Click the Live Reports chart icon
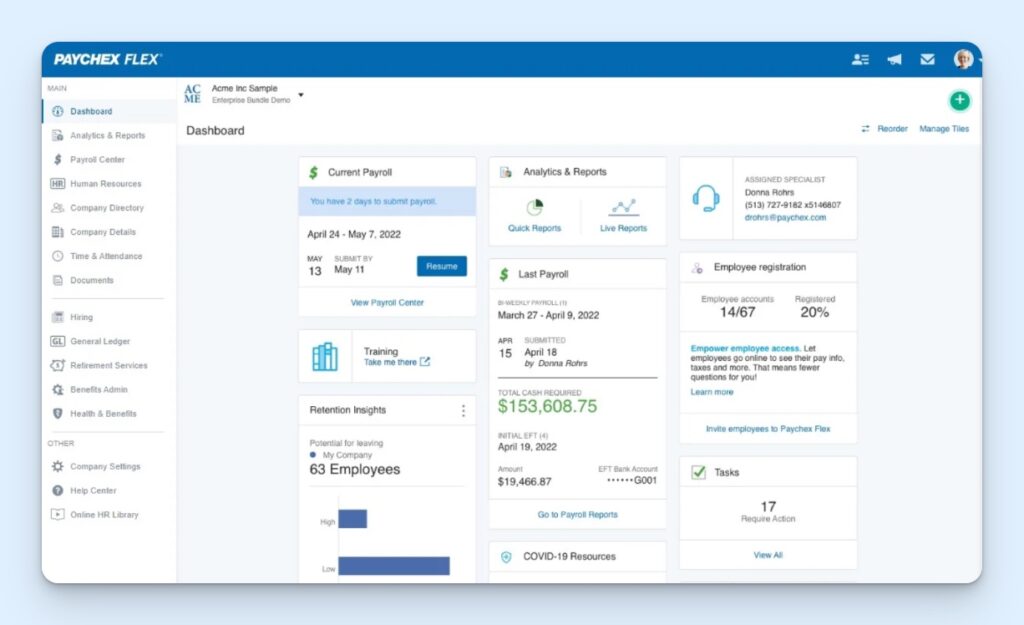Screen dimensions: 1024x625 click(623, 208)
